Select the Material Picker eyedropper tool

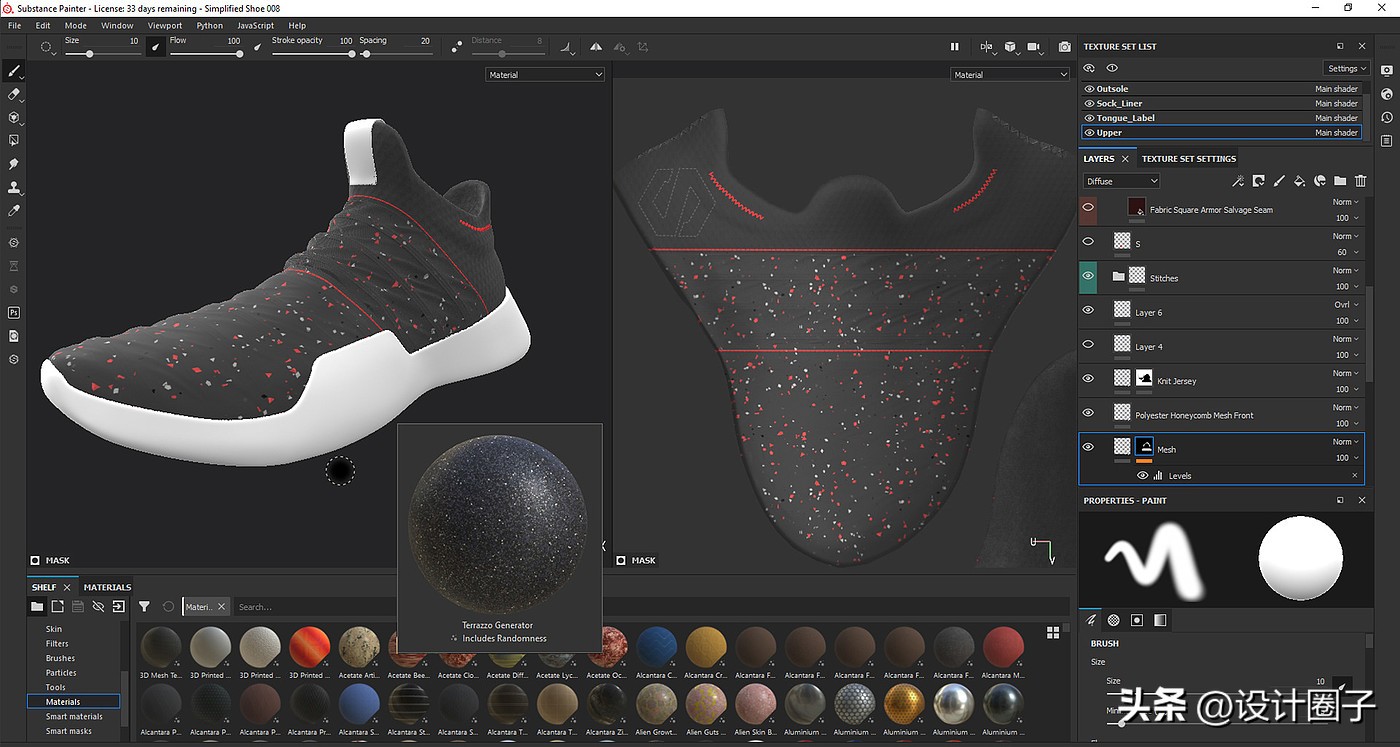pos(14,211)
